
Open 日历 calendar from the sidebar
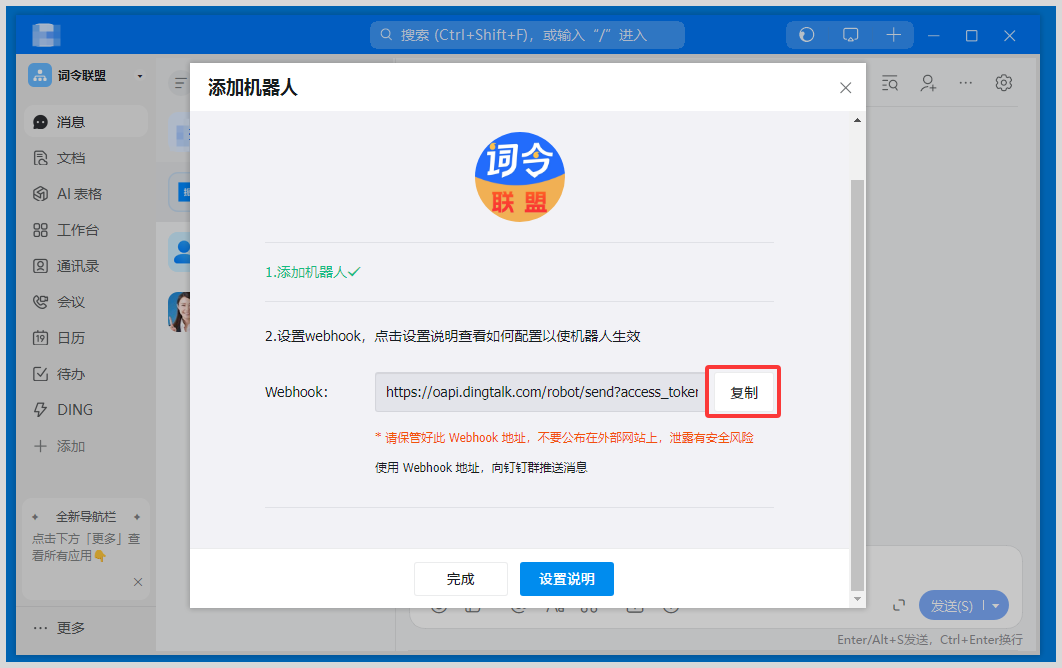click(70, 338)
